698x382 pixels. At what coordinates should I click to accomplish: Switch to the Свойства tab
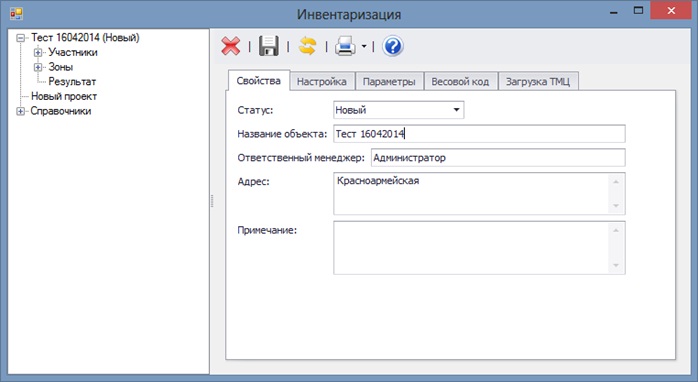(x=259, y=81)
